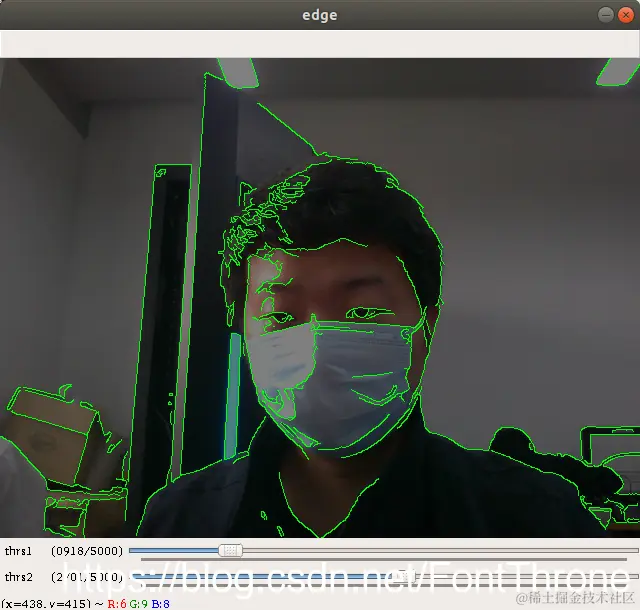Minimize the edge window
The height and width of the screenshot is (610, 640).
605,15
